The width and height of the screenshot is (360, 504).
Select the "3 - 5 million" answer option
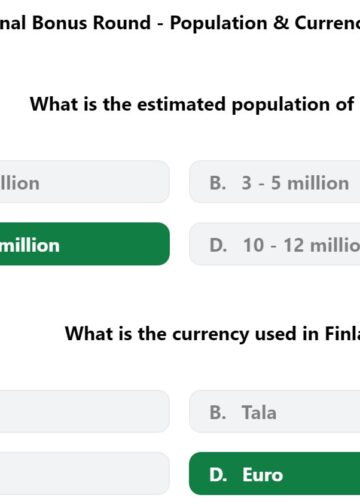click(x=275, y=182)
